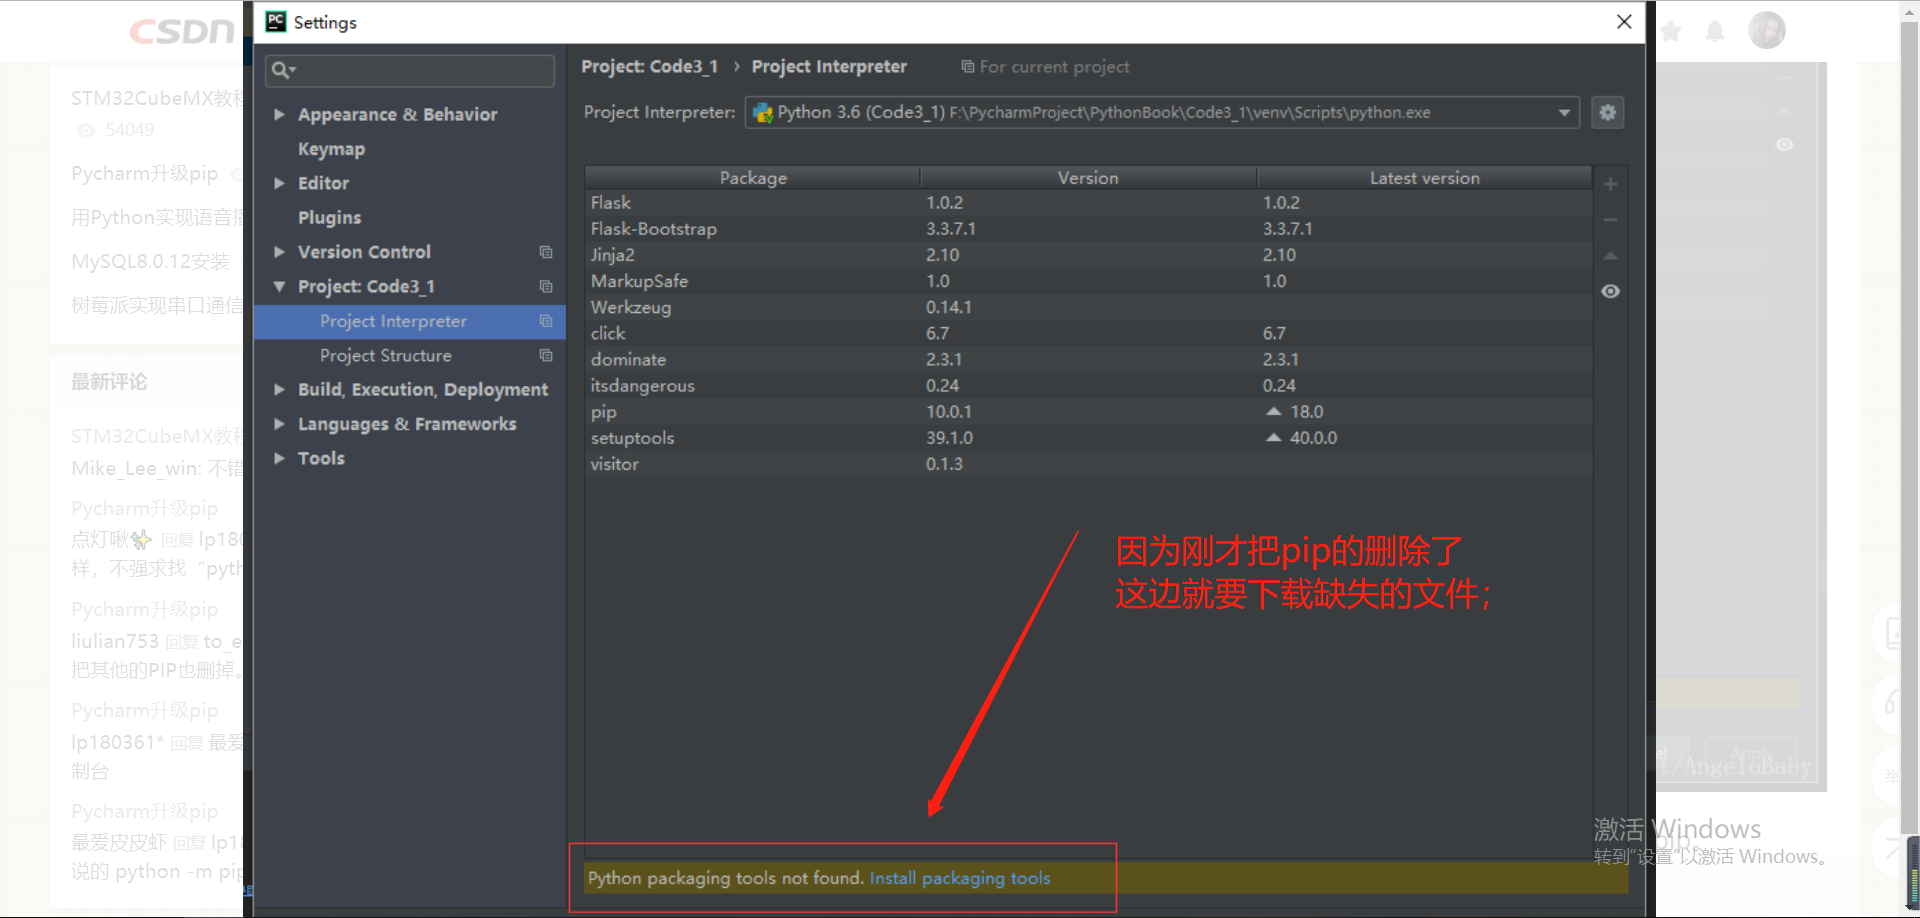Select the Flask-Bootstrap package row

coord(1088,229)
